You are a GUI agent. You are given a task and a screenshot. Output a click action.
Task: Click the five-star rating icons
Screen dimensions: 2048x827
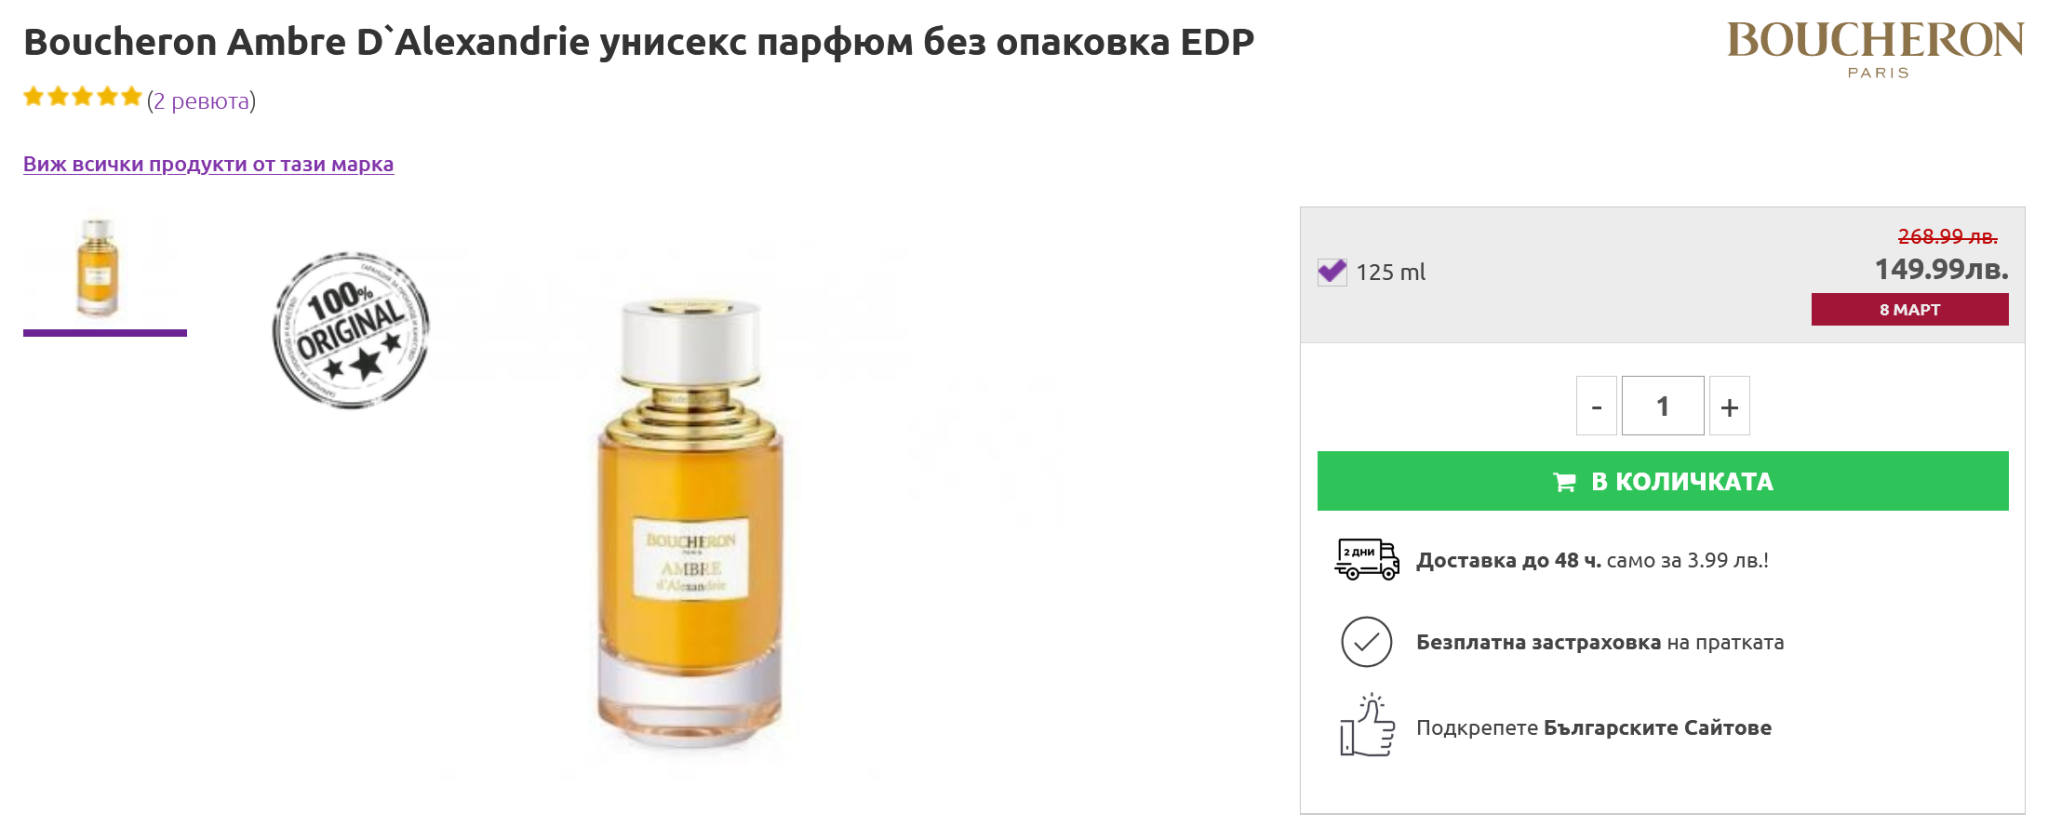83,97
